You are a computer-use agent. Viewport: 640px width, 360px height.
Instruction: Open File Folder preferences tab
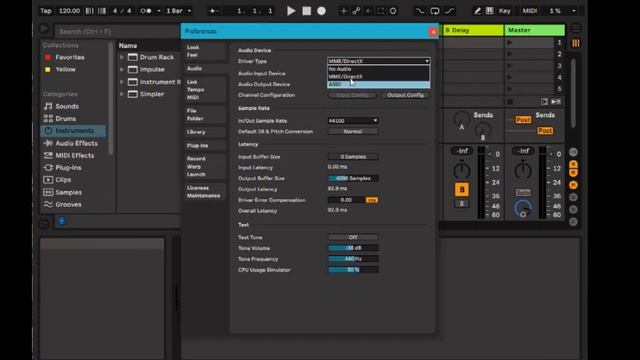(x=205, y=115)
